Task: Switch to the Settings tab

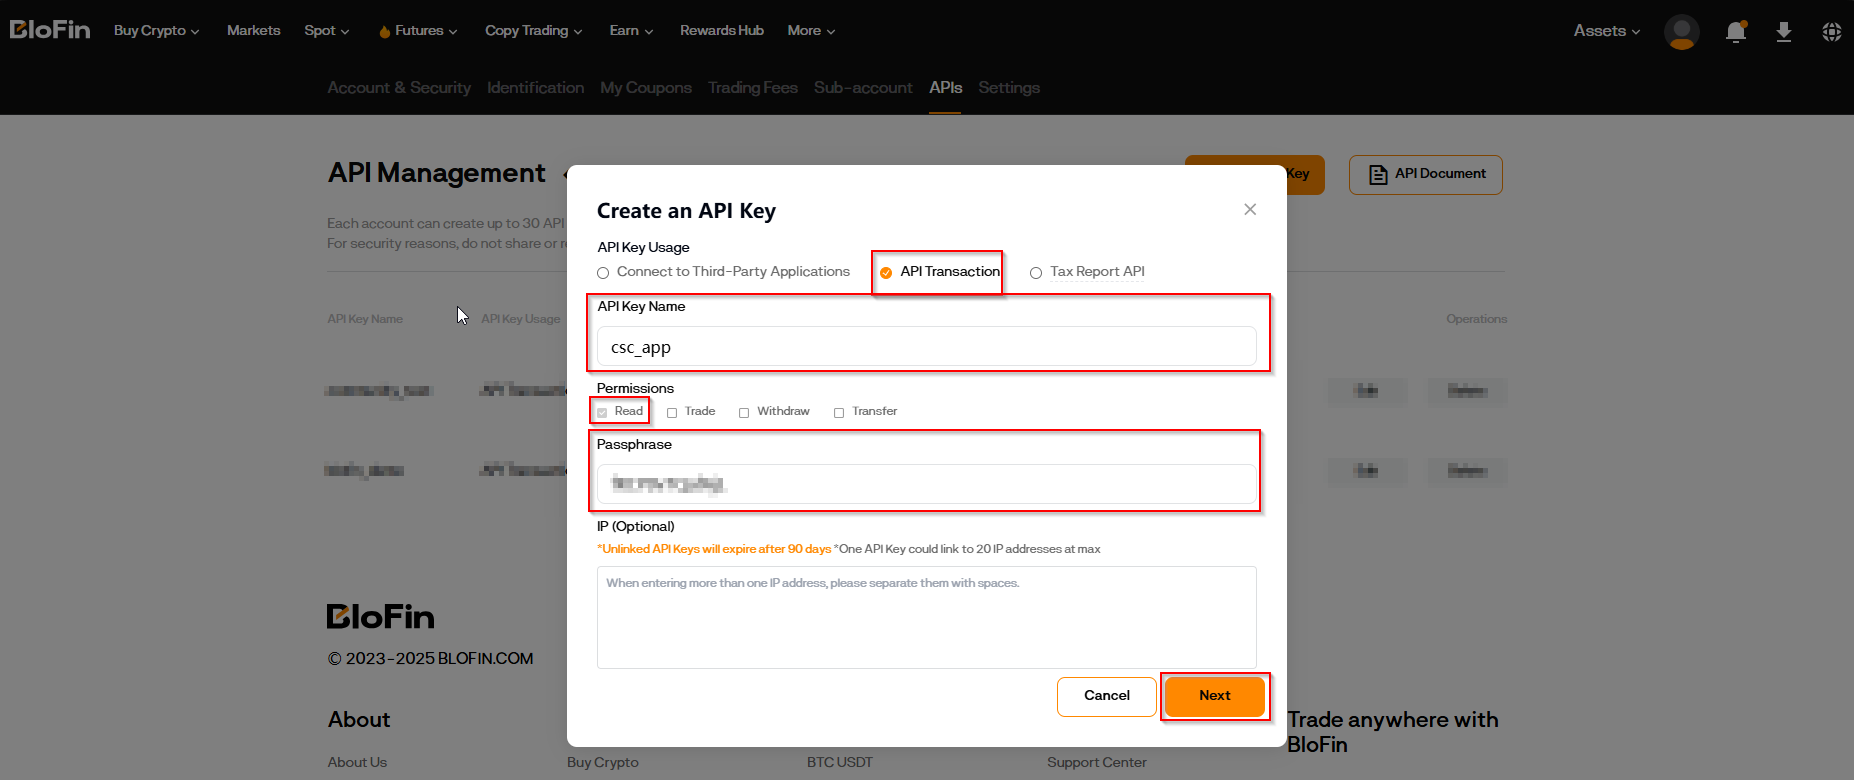Action: pos(1008,88)
